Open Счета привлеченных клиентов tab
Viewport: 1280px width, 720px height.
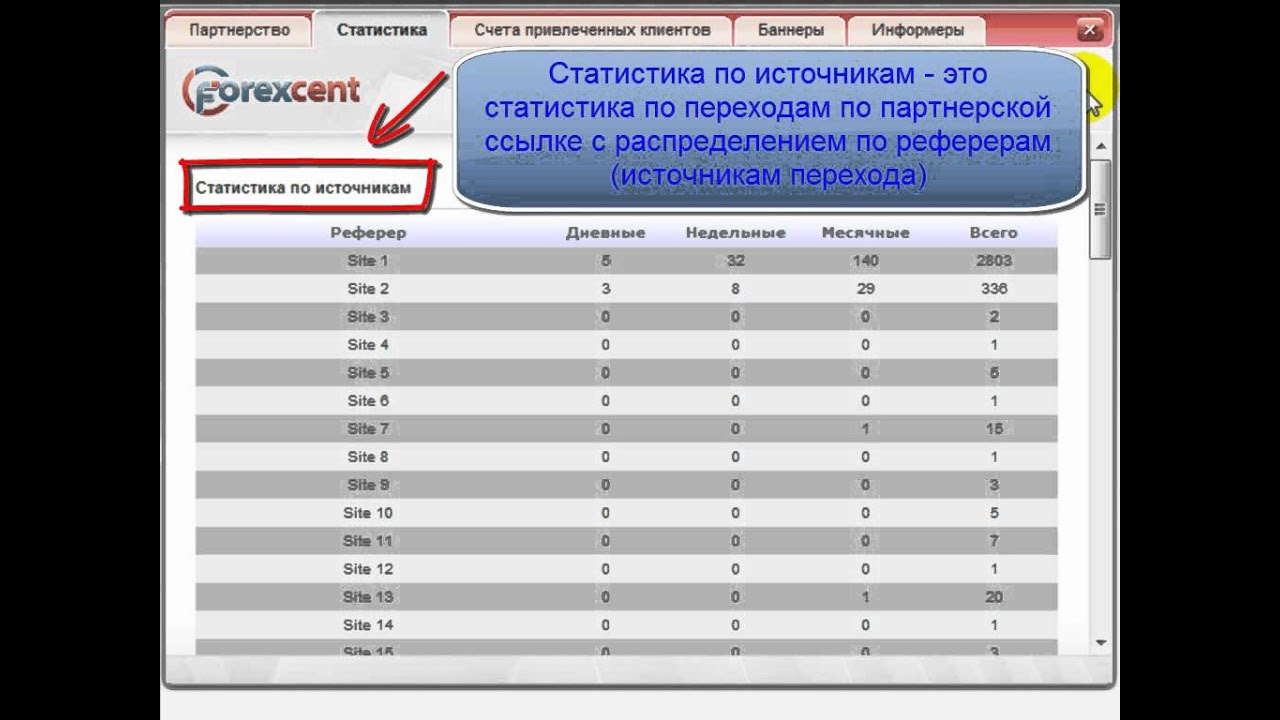click(x=592, y=30)
